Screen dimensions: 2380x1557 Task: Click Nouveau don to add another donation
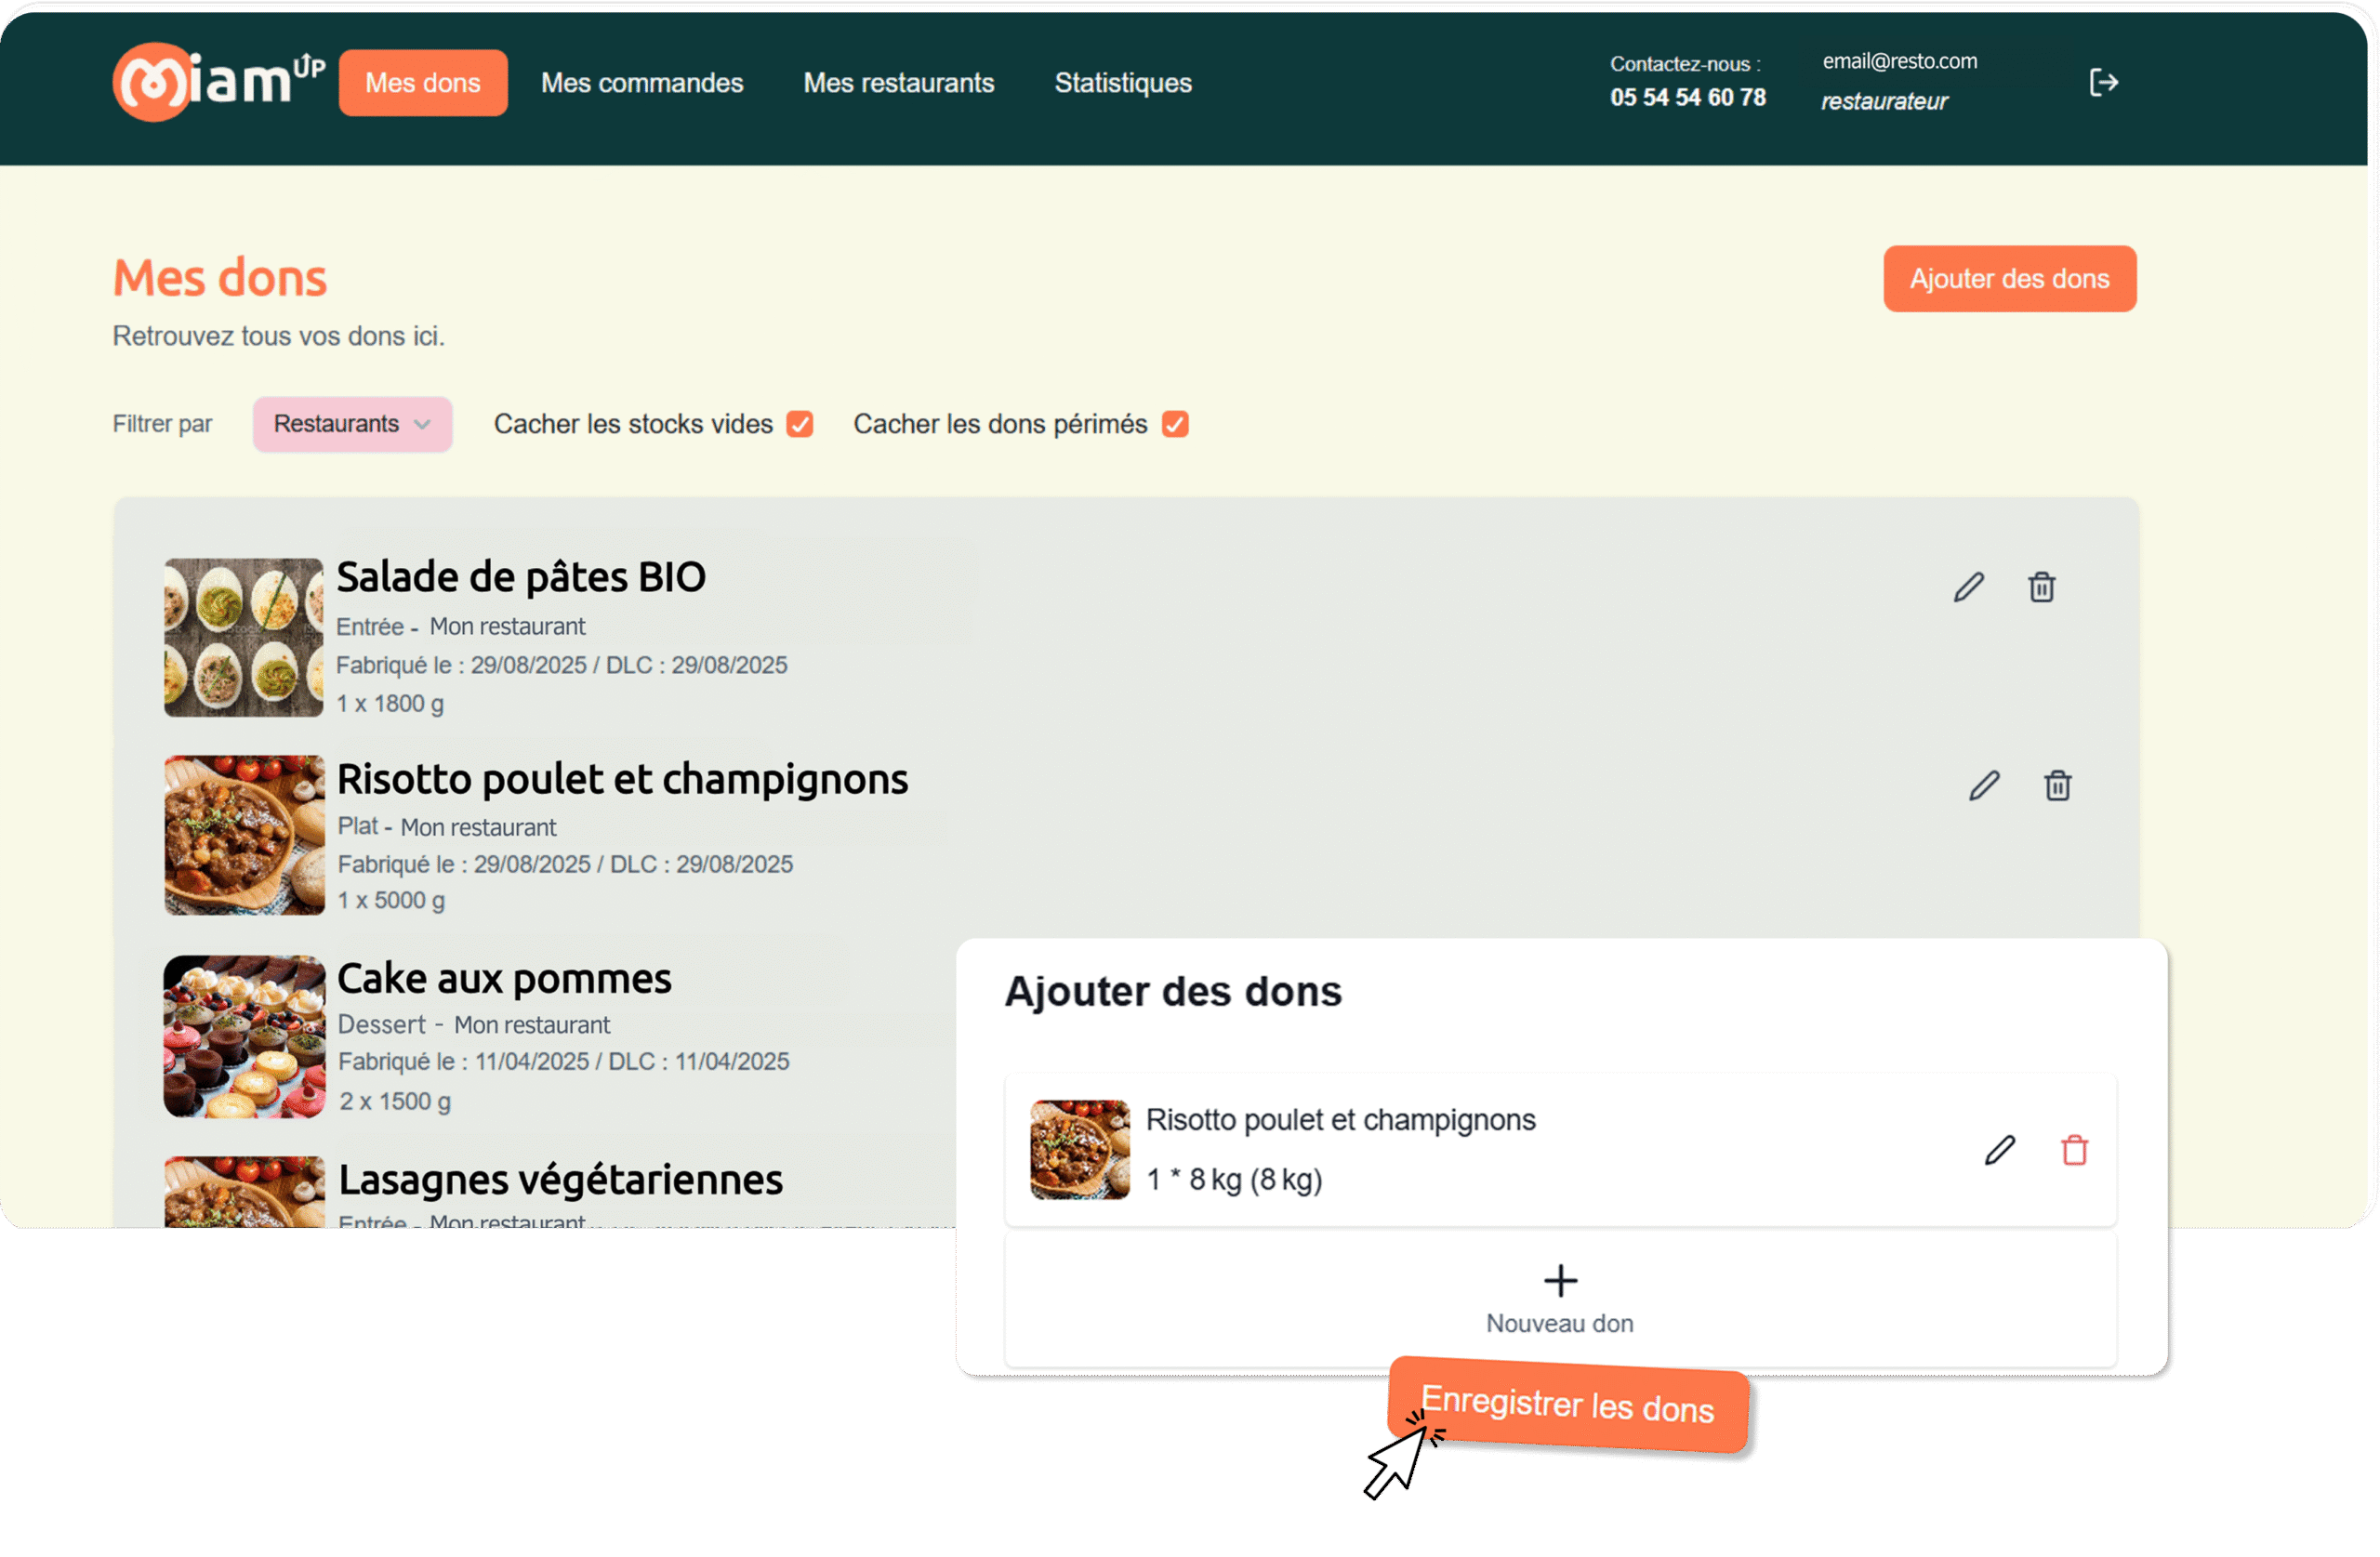point(1559,1323)
